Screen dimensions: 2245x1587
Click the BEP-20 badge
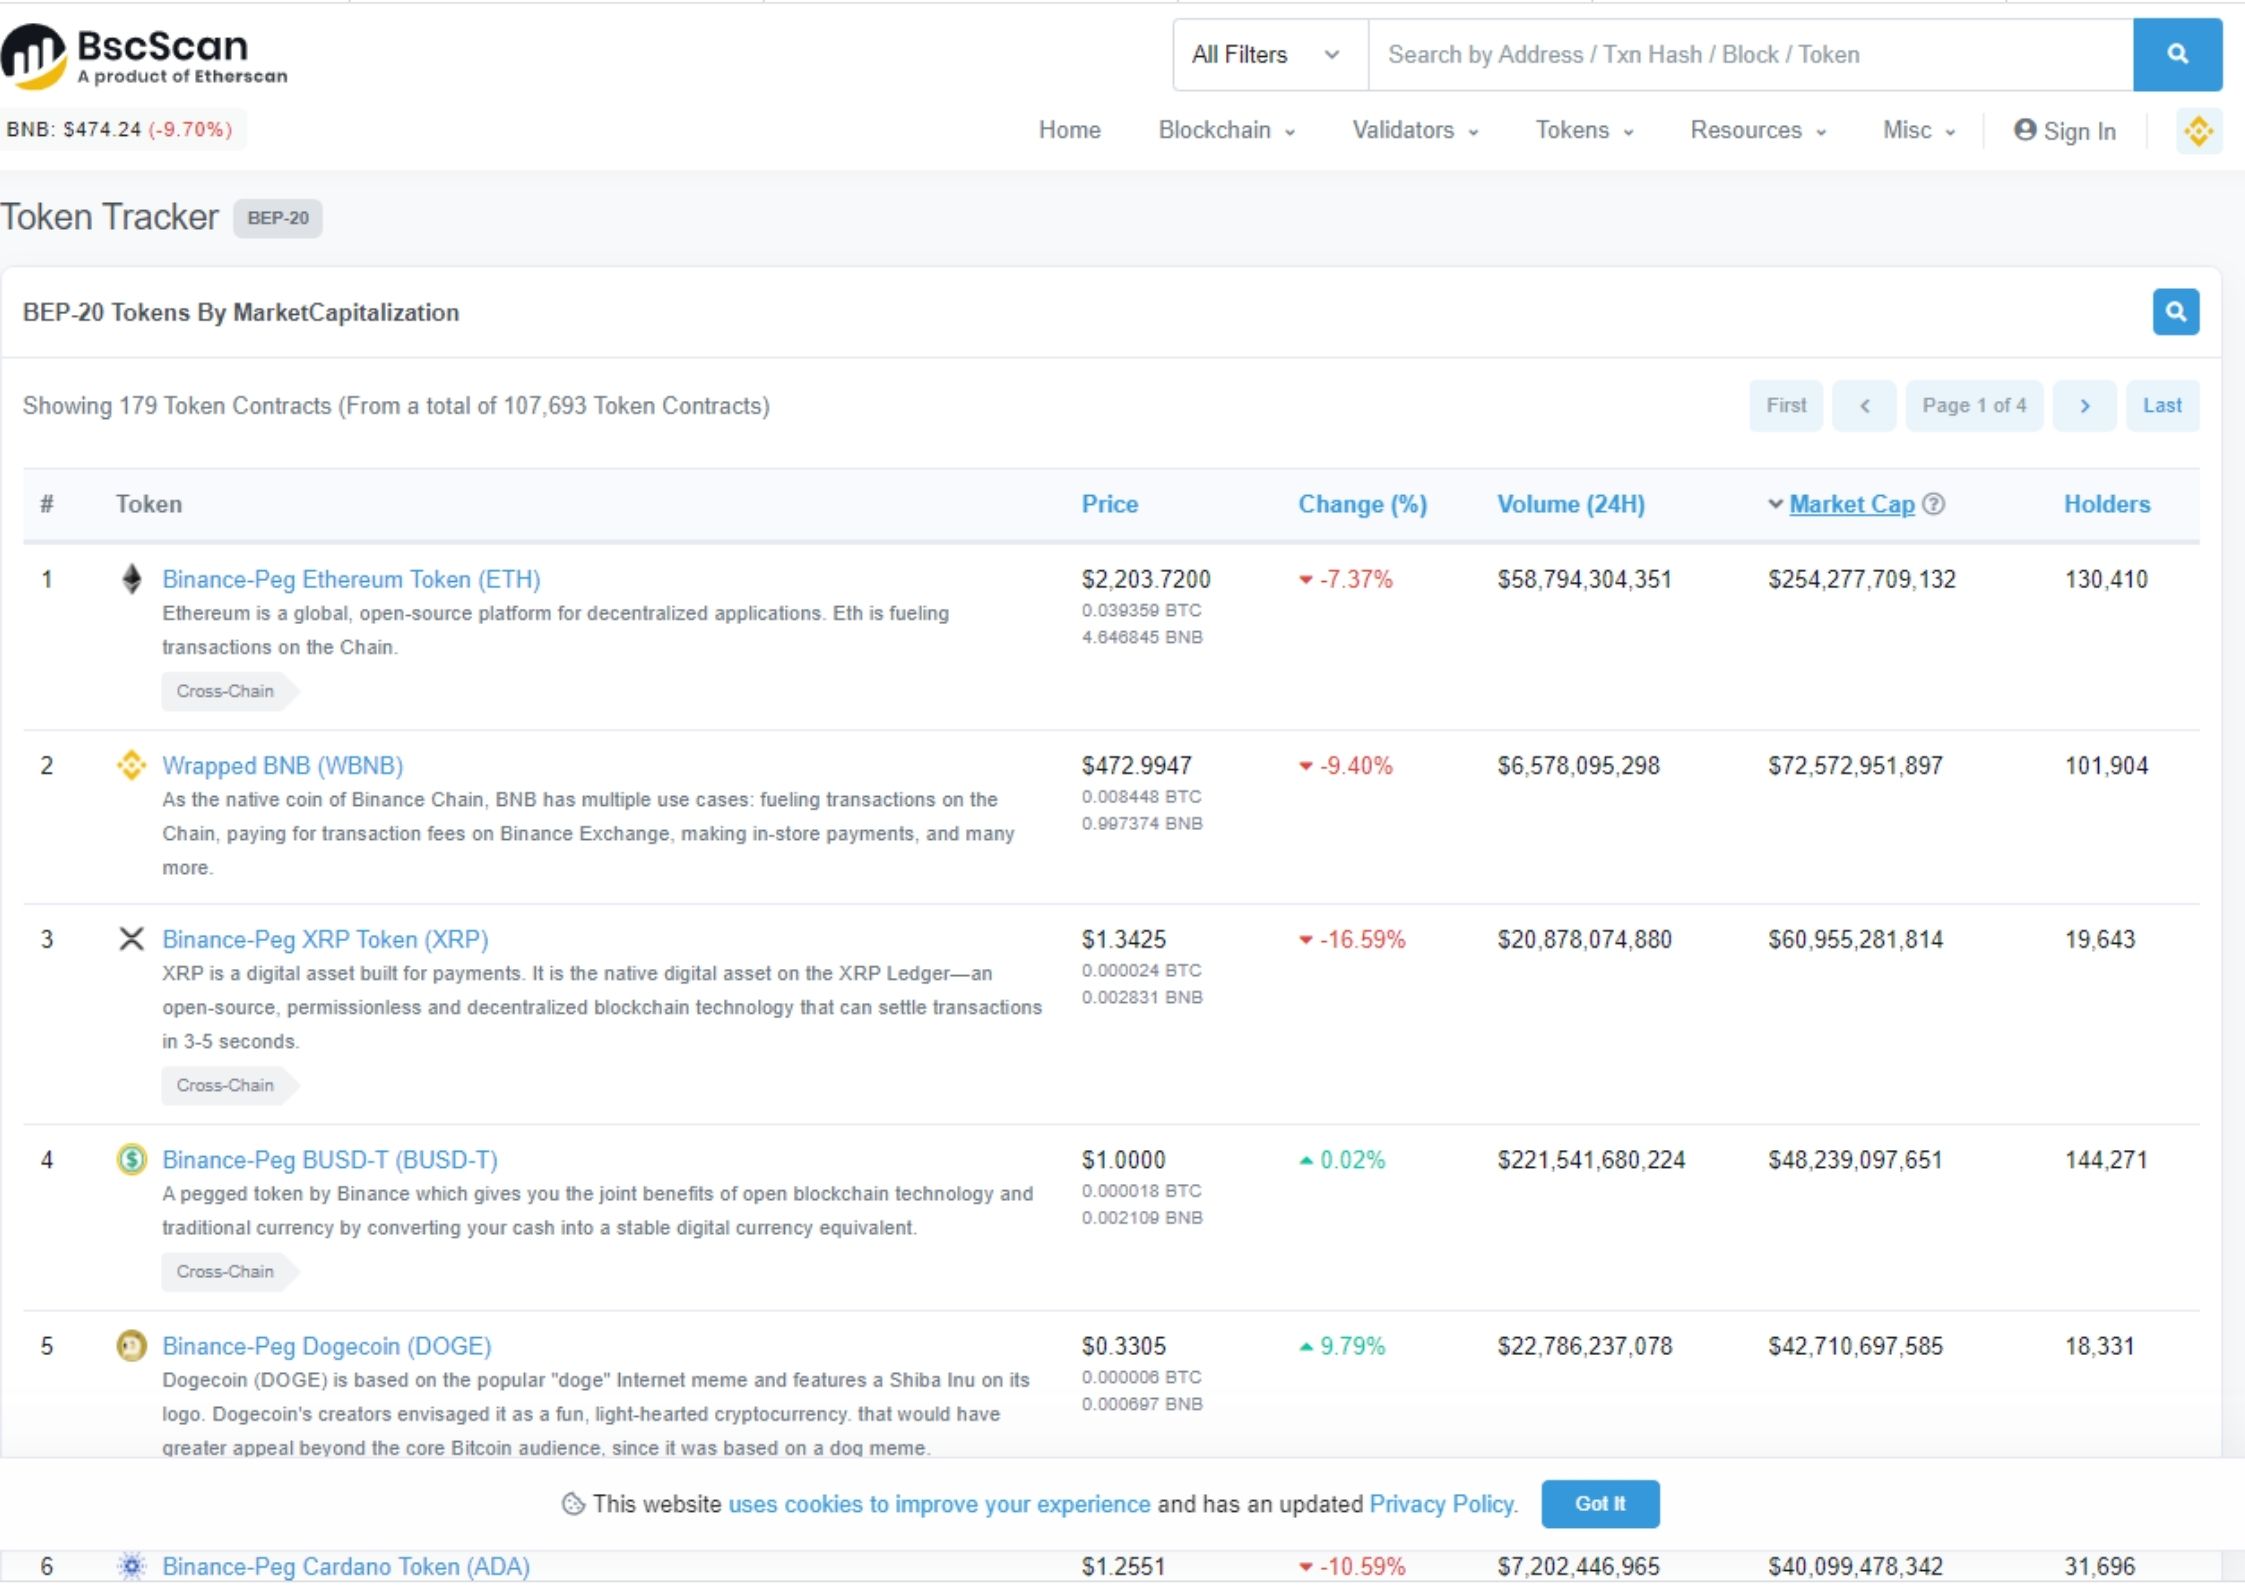click(278, 218)
